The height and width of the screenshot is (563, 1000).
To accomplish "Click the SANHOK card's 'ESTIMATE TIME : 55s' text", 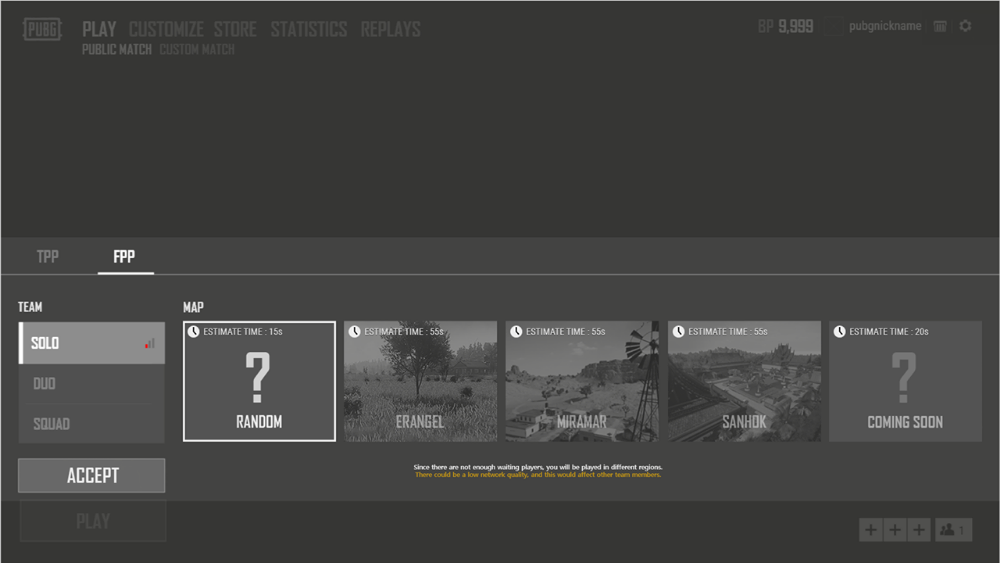I will pos(728,332).
